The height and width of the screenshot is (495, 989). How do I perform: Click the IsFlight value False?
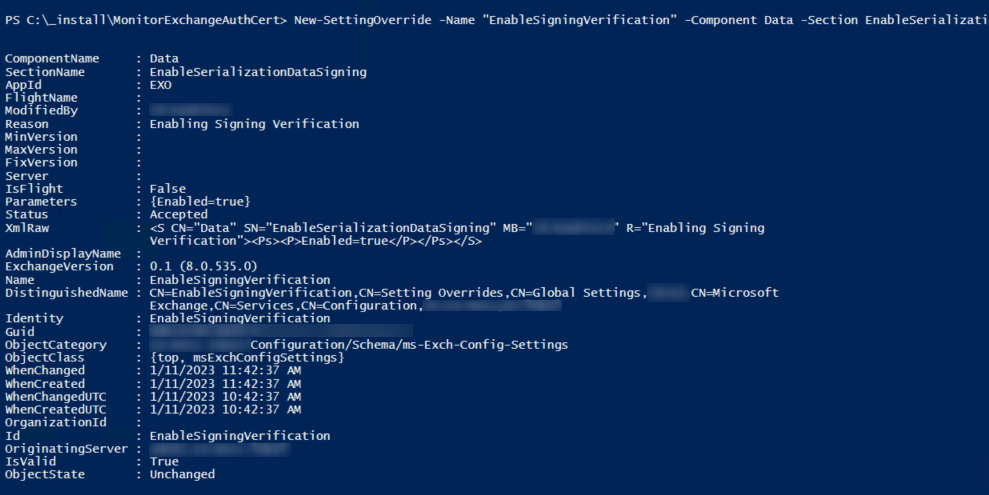point(168,189)
